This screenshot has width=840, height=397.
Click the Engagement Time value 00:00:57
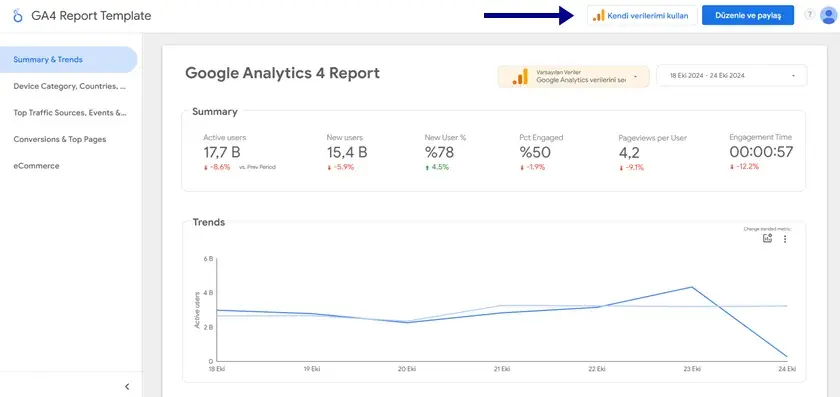pos(761,152)
